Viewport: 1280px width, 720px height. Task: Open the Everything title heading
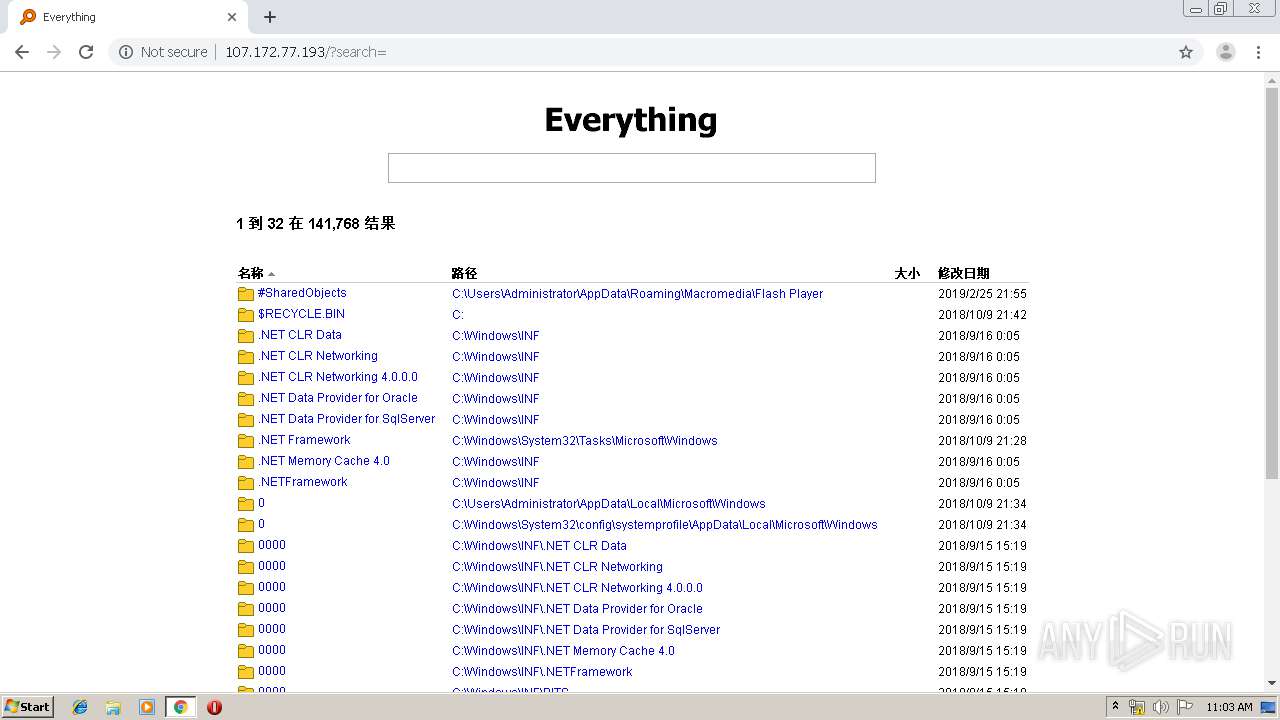click(x=631, y=120)
